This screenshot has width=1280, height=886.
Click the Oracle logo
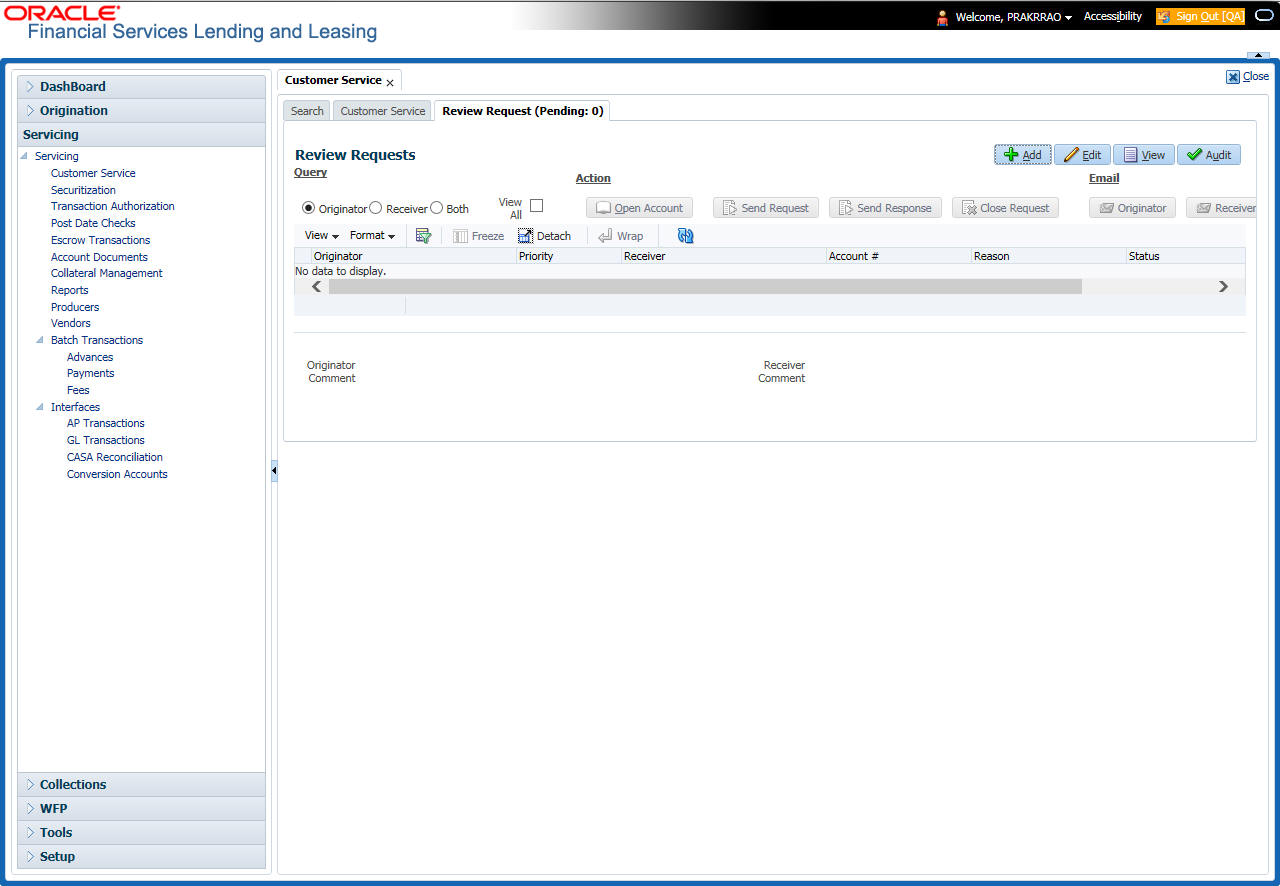(62, 12)
